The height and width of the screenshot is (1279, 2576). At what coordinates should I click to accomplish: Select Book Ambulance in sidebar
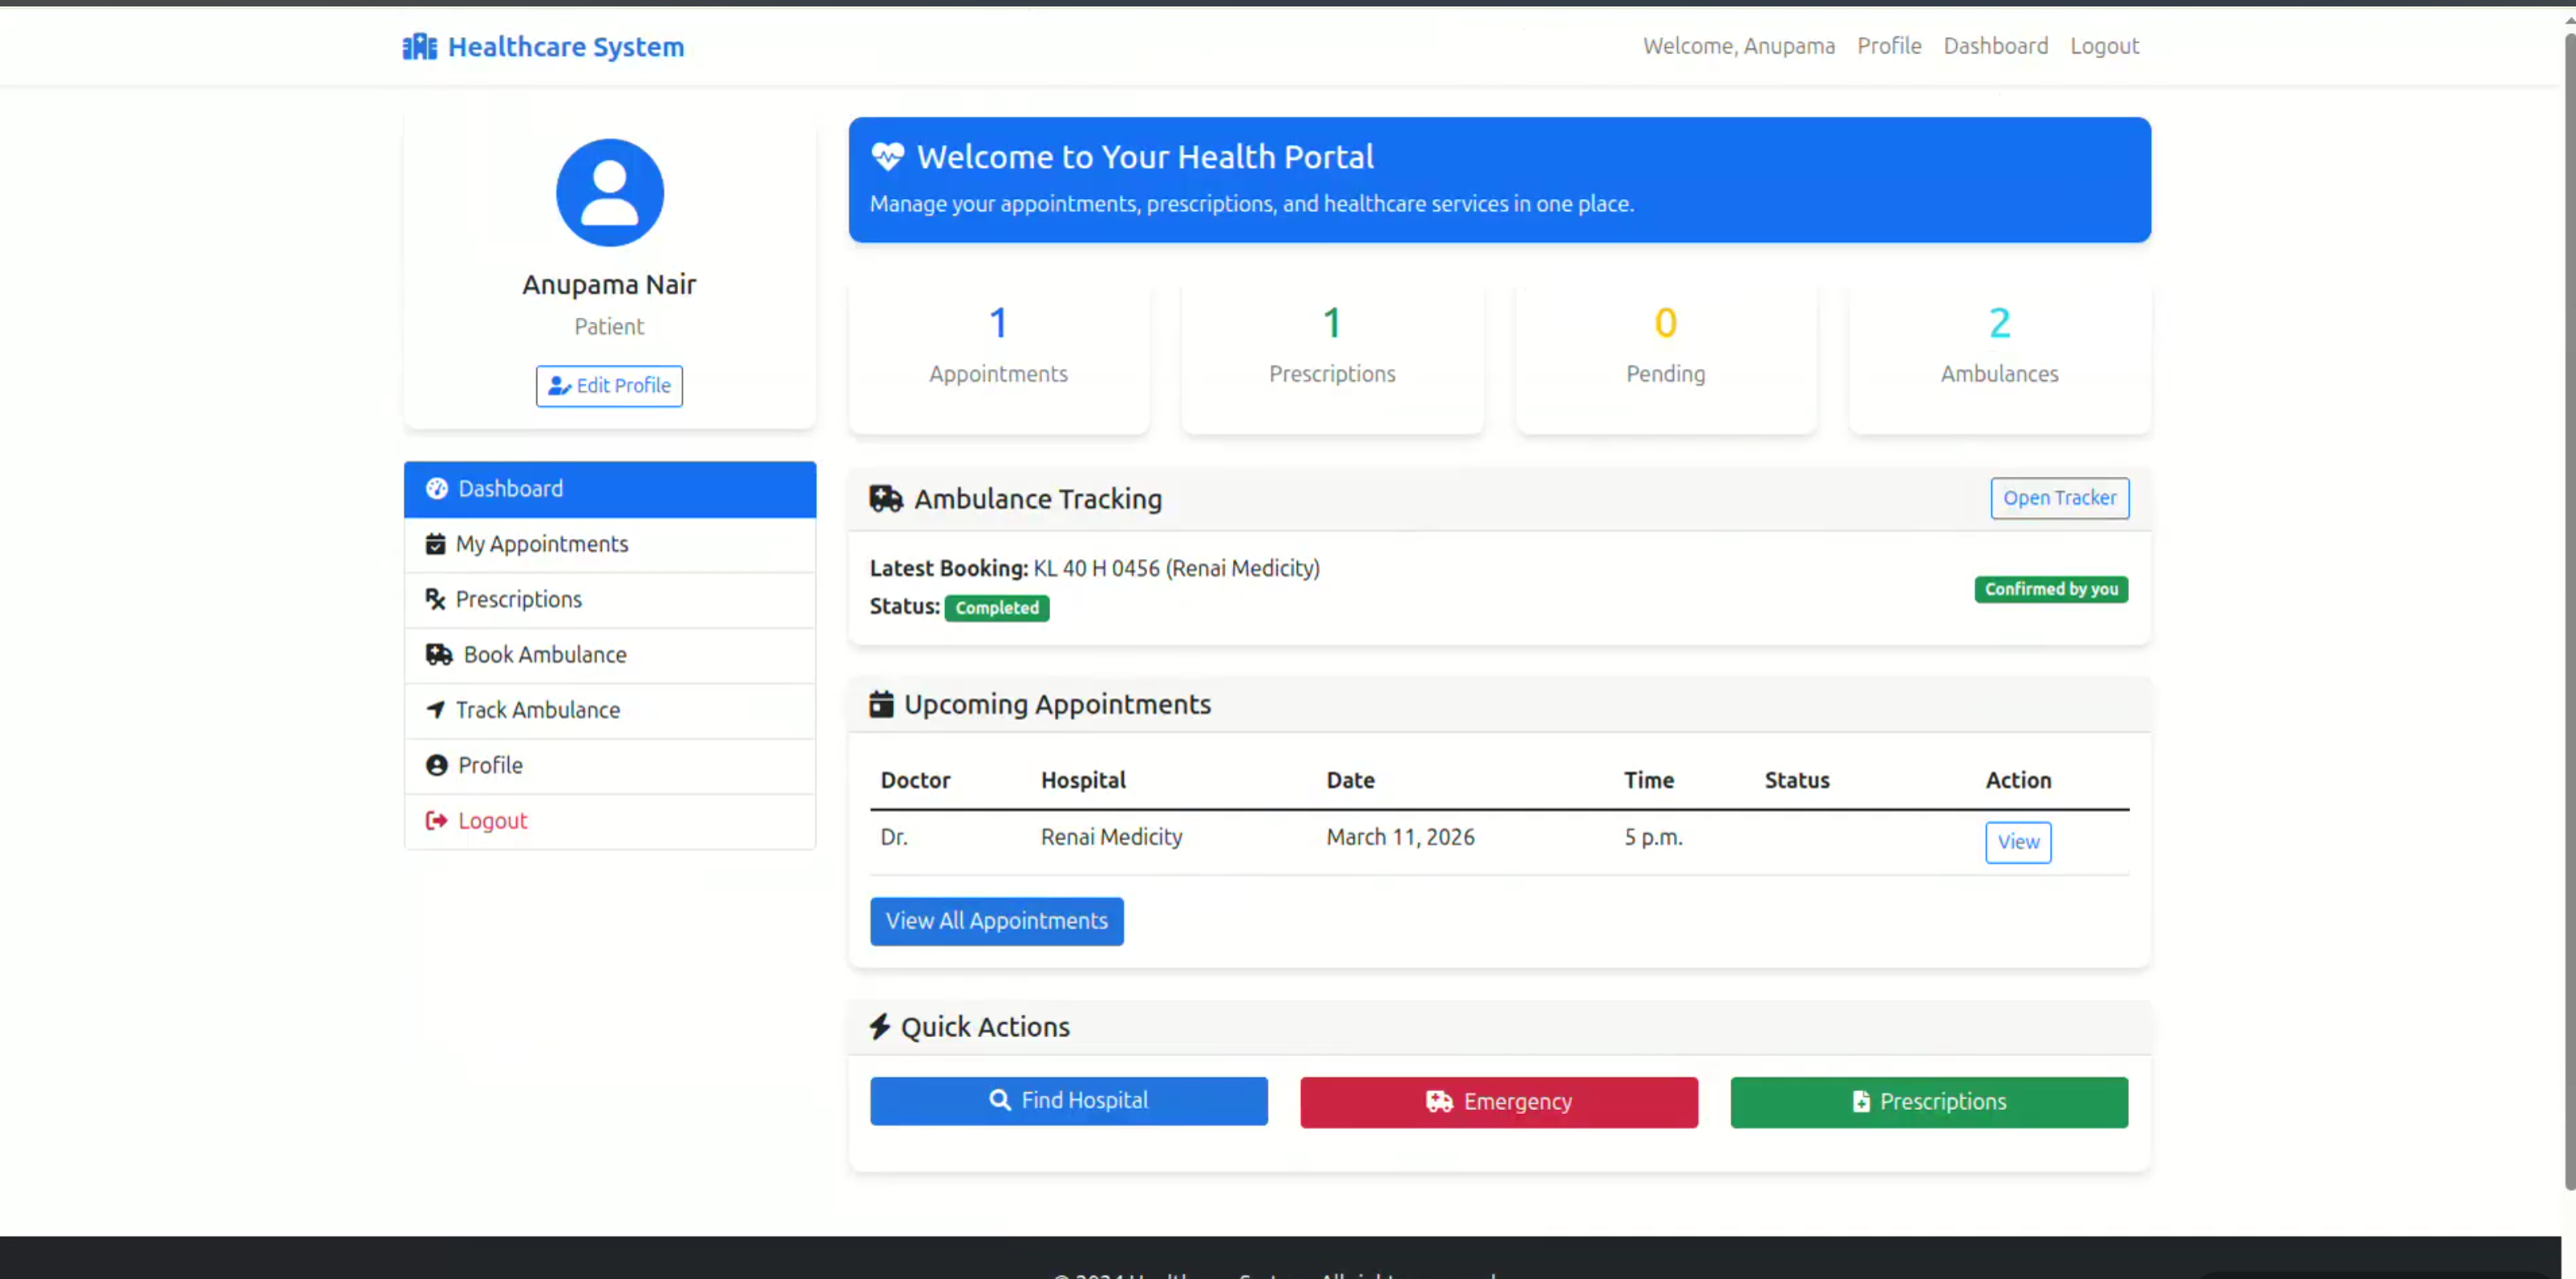[609, 655]
